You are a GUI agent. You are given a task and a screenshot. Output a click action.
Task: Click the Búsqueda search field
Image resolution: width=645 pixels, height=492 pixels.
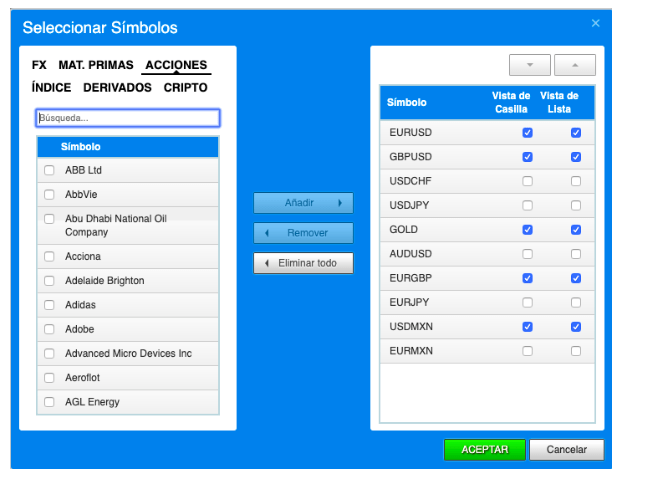tap(127, 118)
